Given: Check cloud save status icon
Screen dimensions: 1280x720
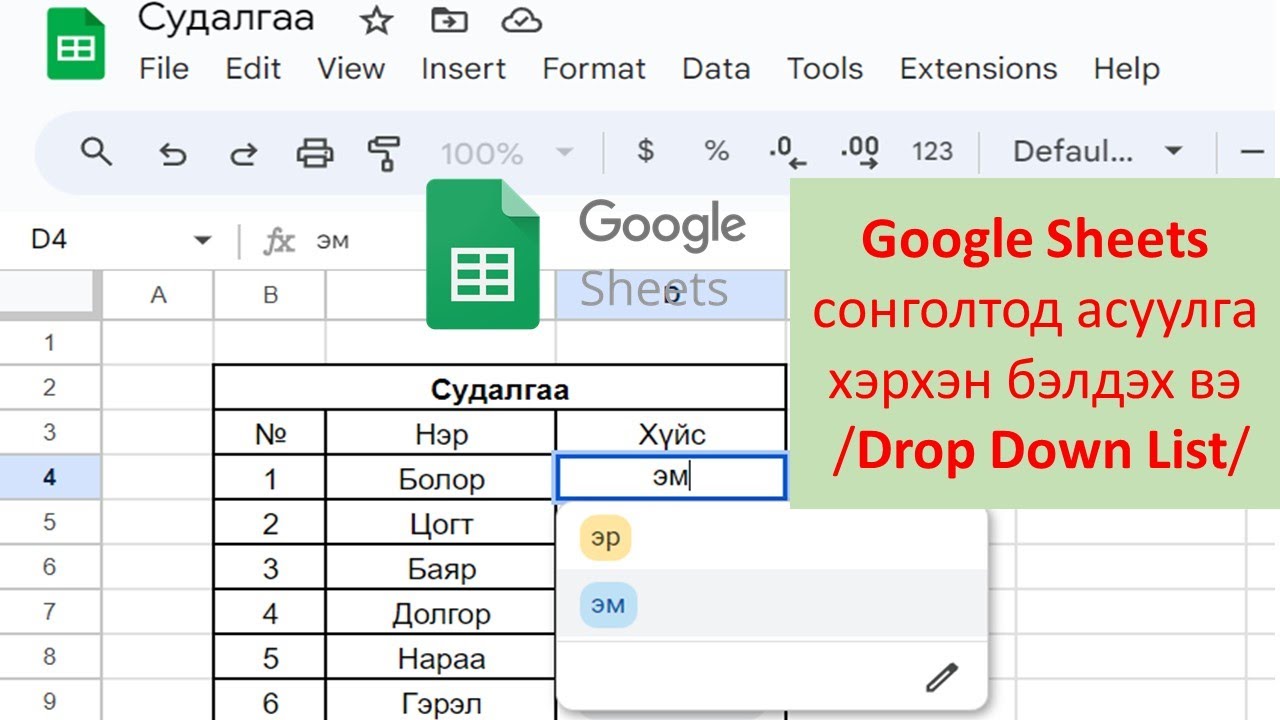Looking at the screenshot, I should pyautogui.click(x=521, y=20).
